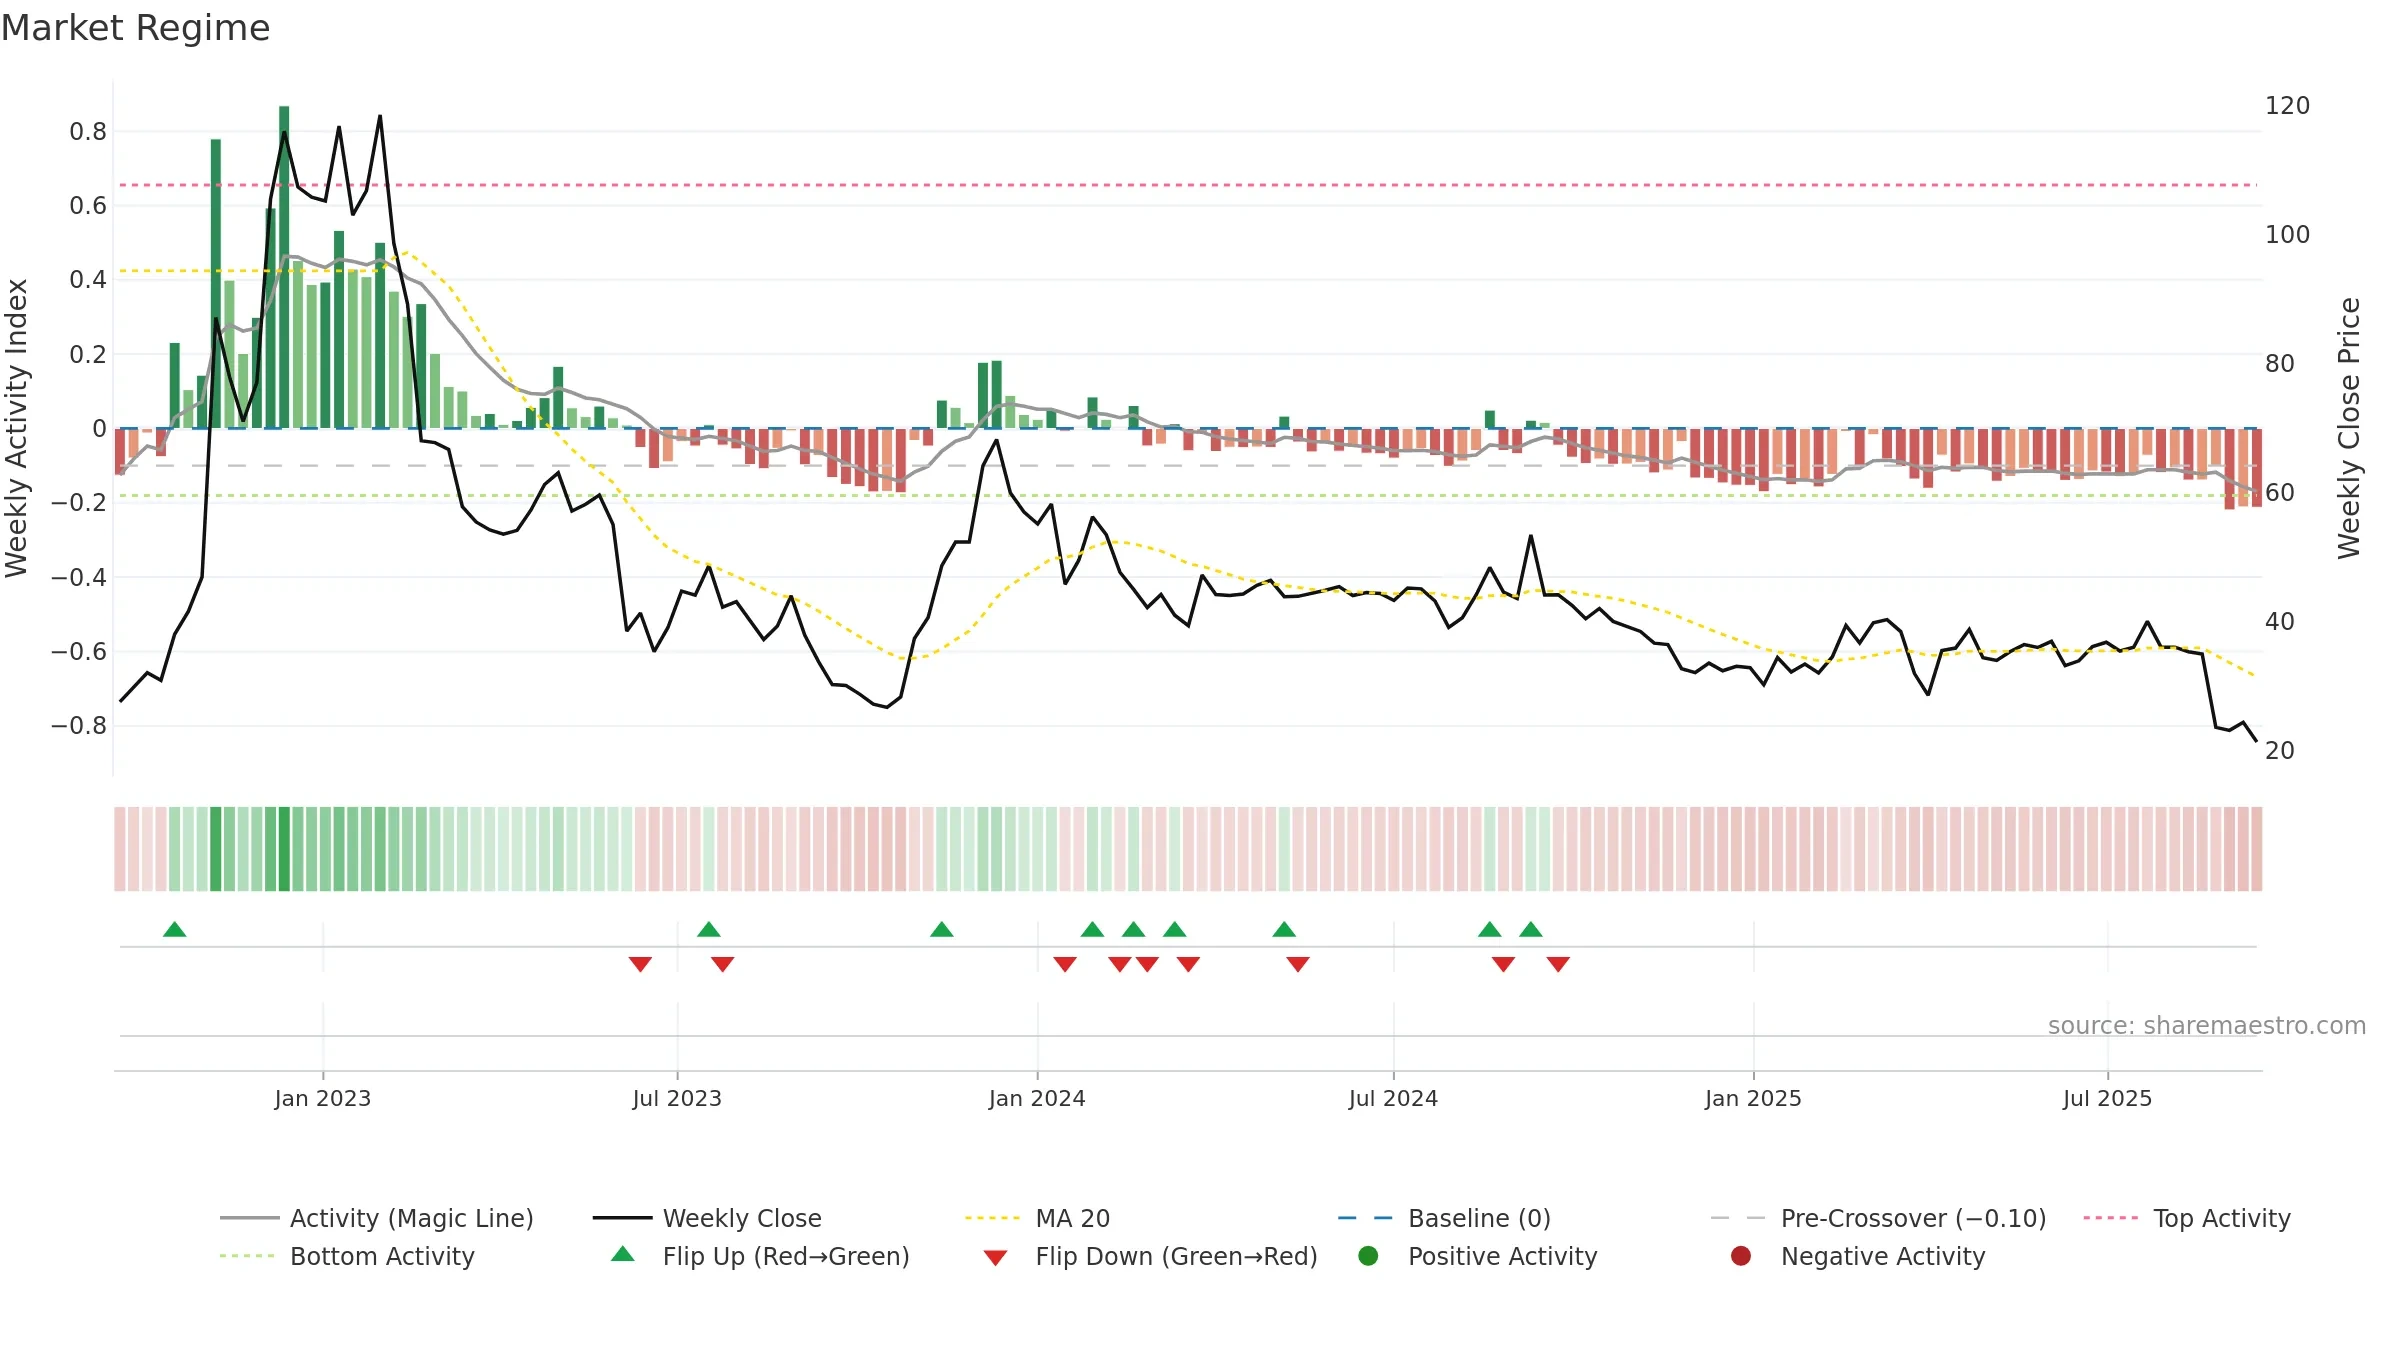
Task: Click the highest peak of the black Weekly Close line
Action: pos(380,117)
